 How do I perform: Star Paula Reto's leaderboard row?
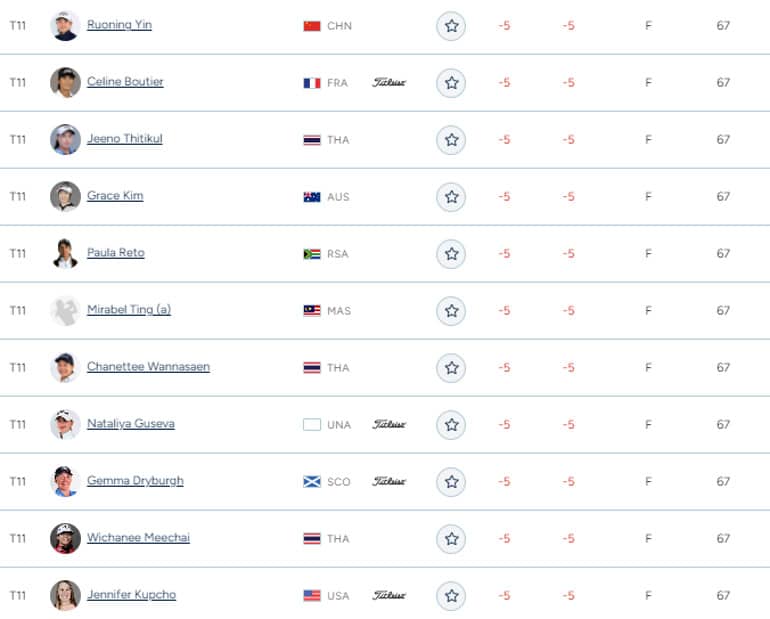[x=451, y=254]
